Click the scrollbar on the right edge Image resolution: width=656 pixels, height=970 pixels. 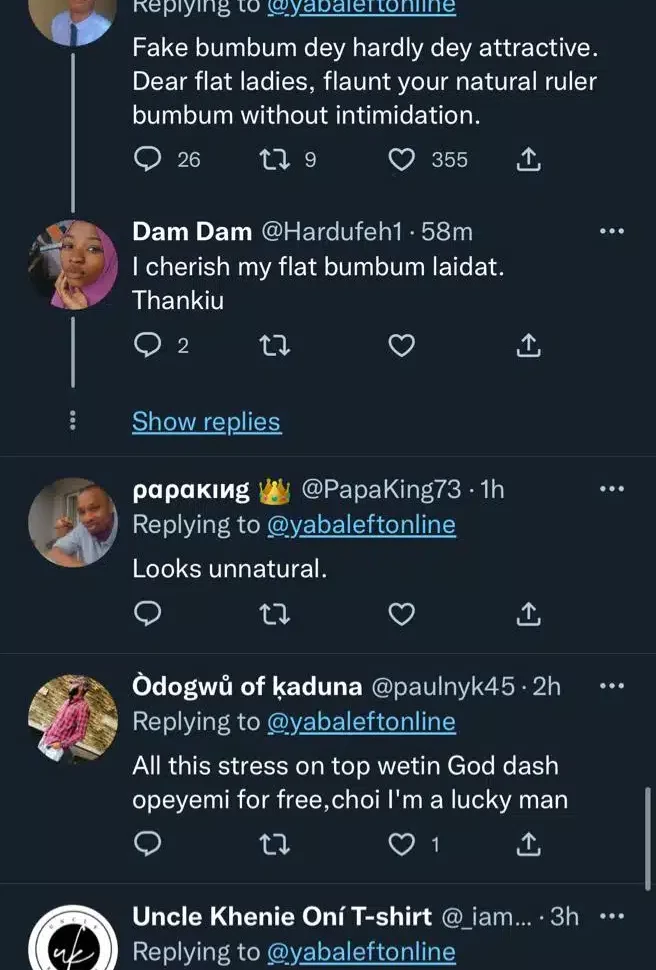[650, 833]
